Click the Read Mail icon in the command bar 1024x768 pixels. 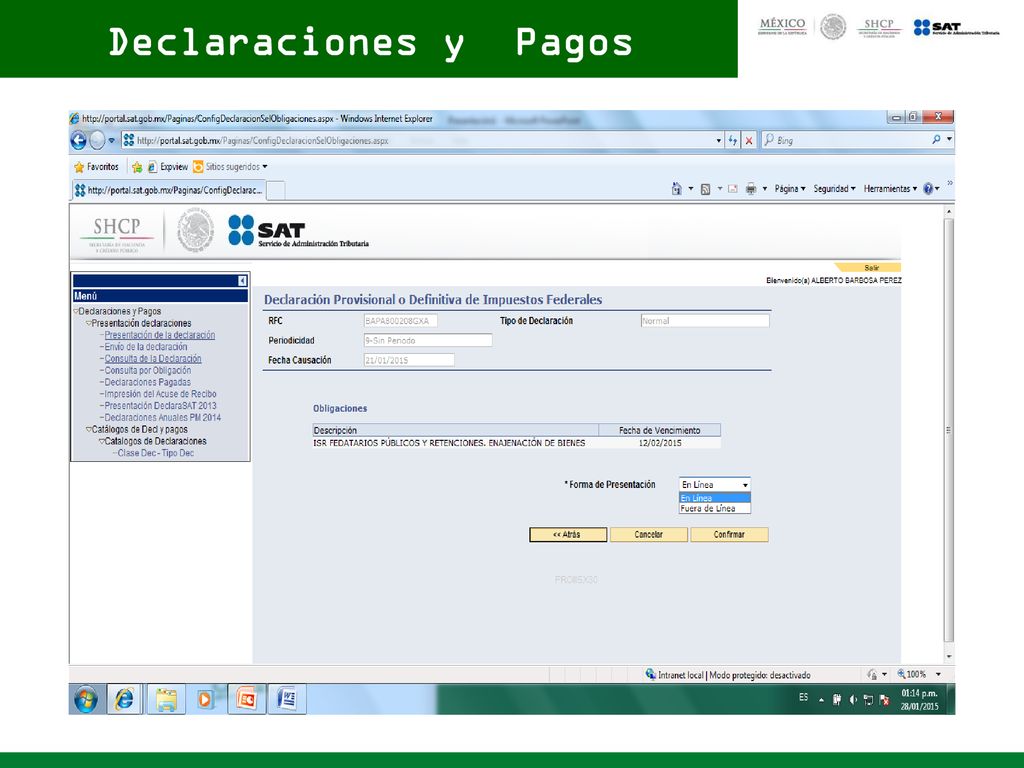[x=733, y=189]
